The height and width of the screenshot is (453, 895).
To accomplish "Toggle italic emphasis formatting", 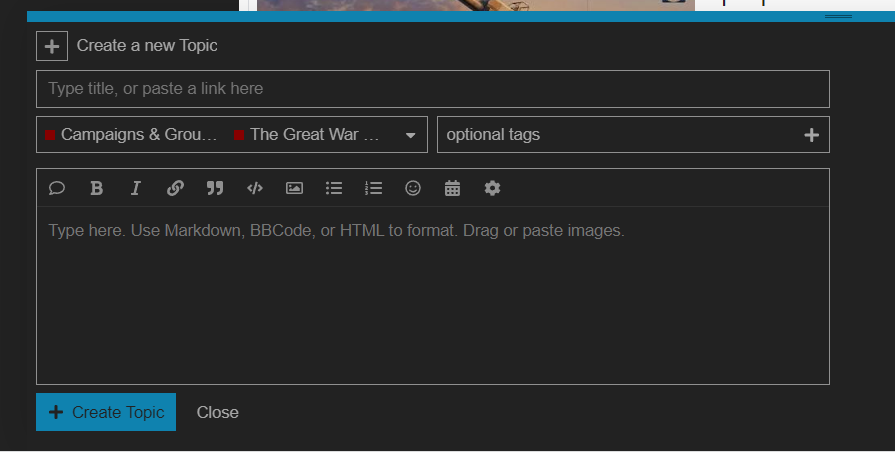I will (136, 188).
